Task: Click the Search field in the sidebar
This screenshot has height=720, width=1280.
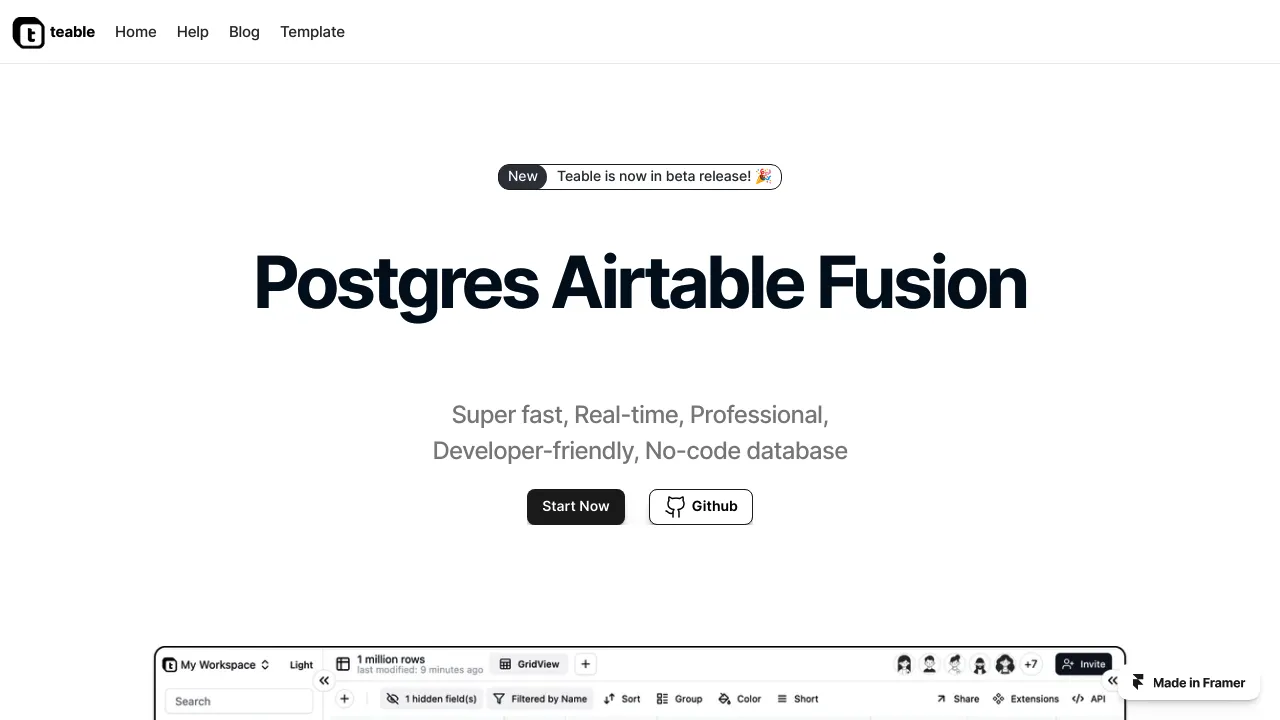Action: point(239,701)
